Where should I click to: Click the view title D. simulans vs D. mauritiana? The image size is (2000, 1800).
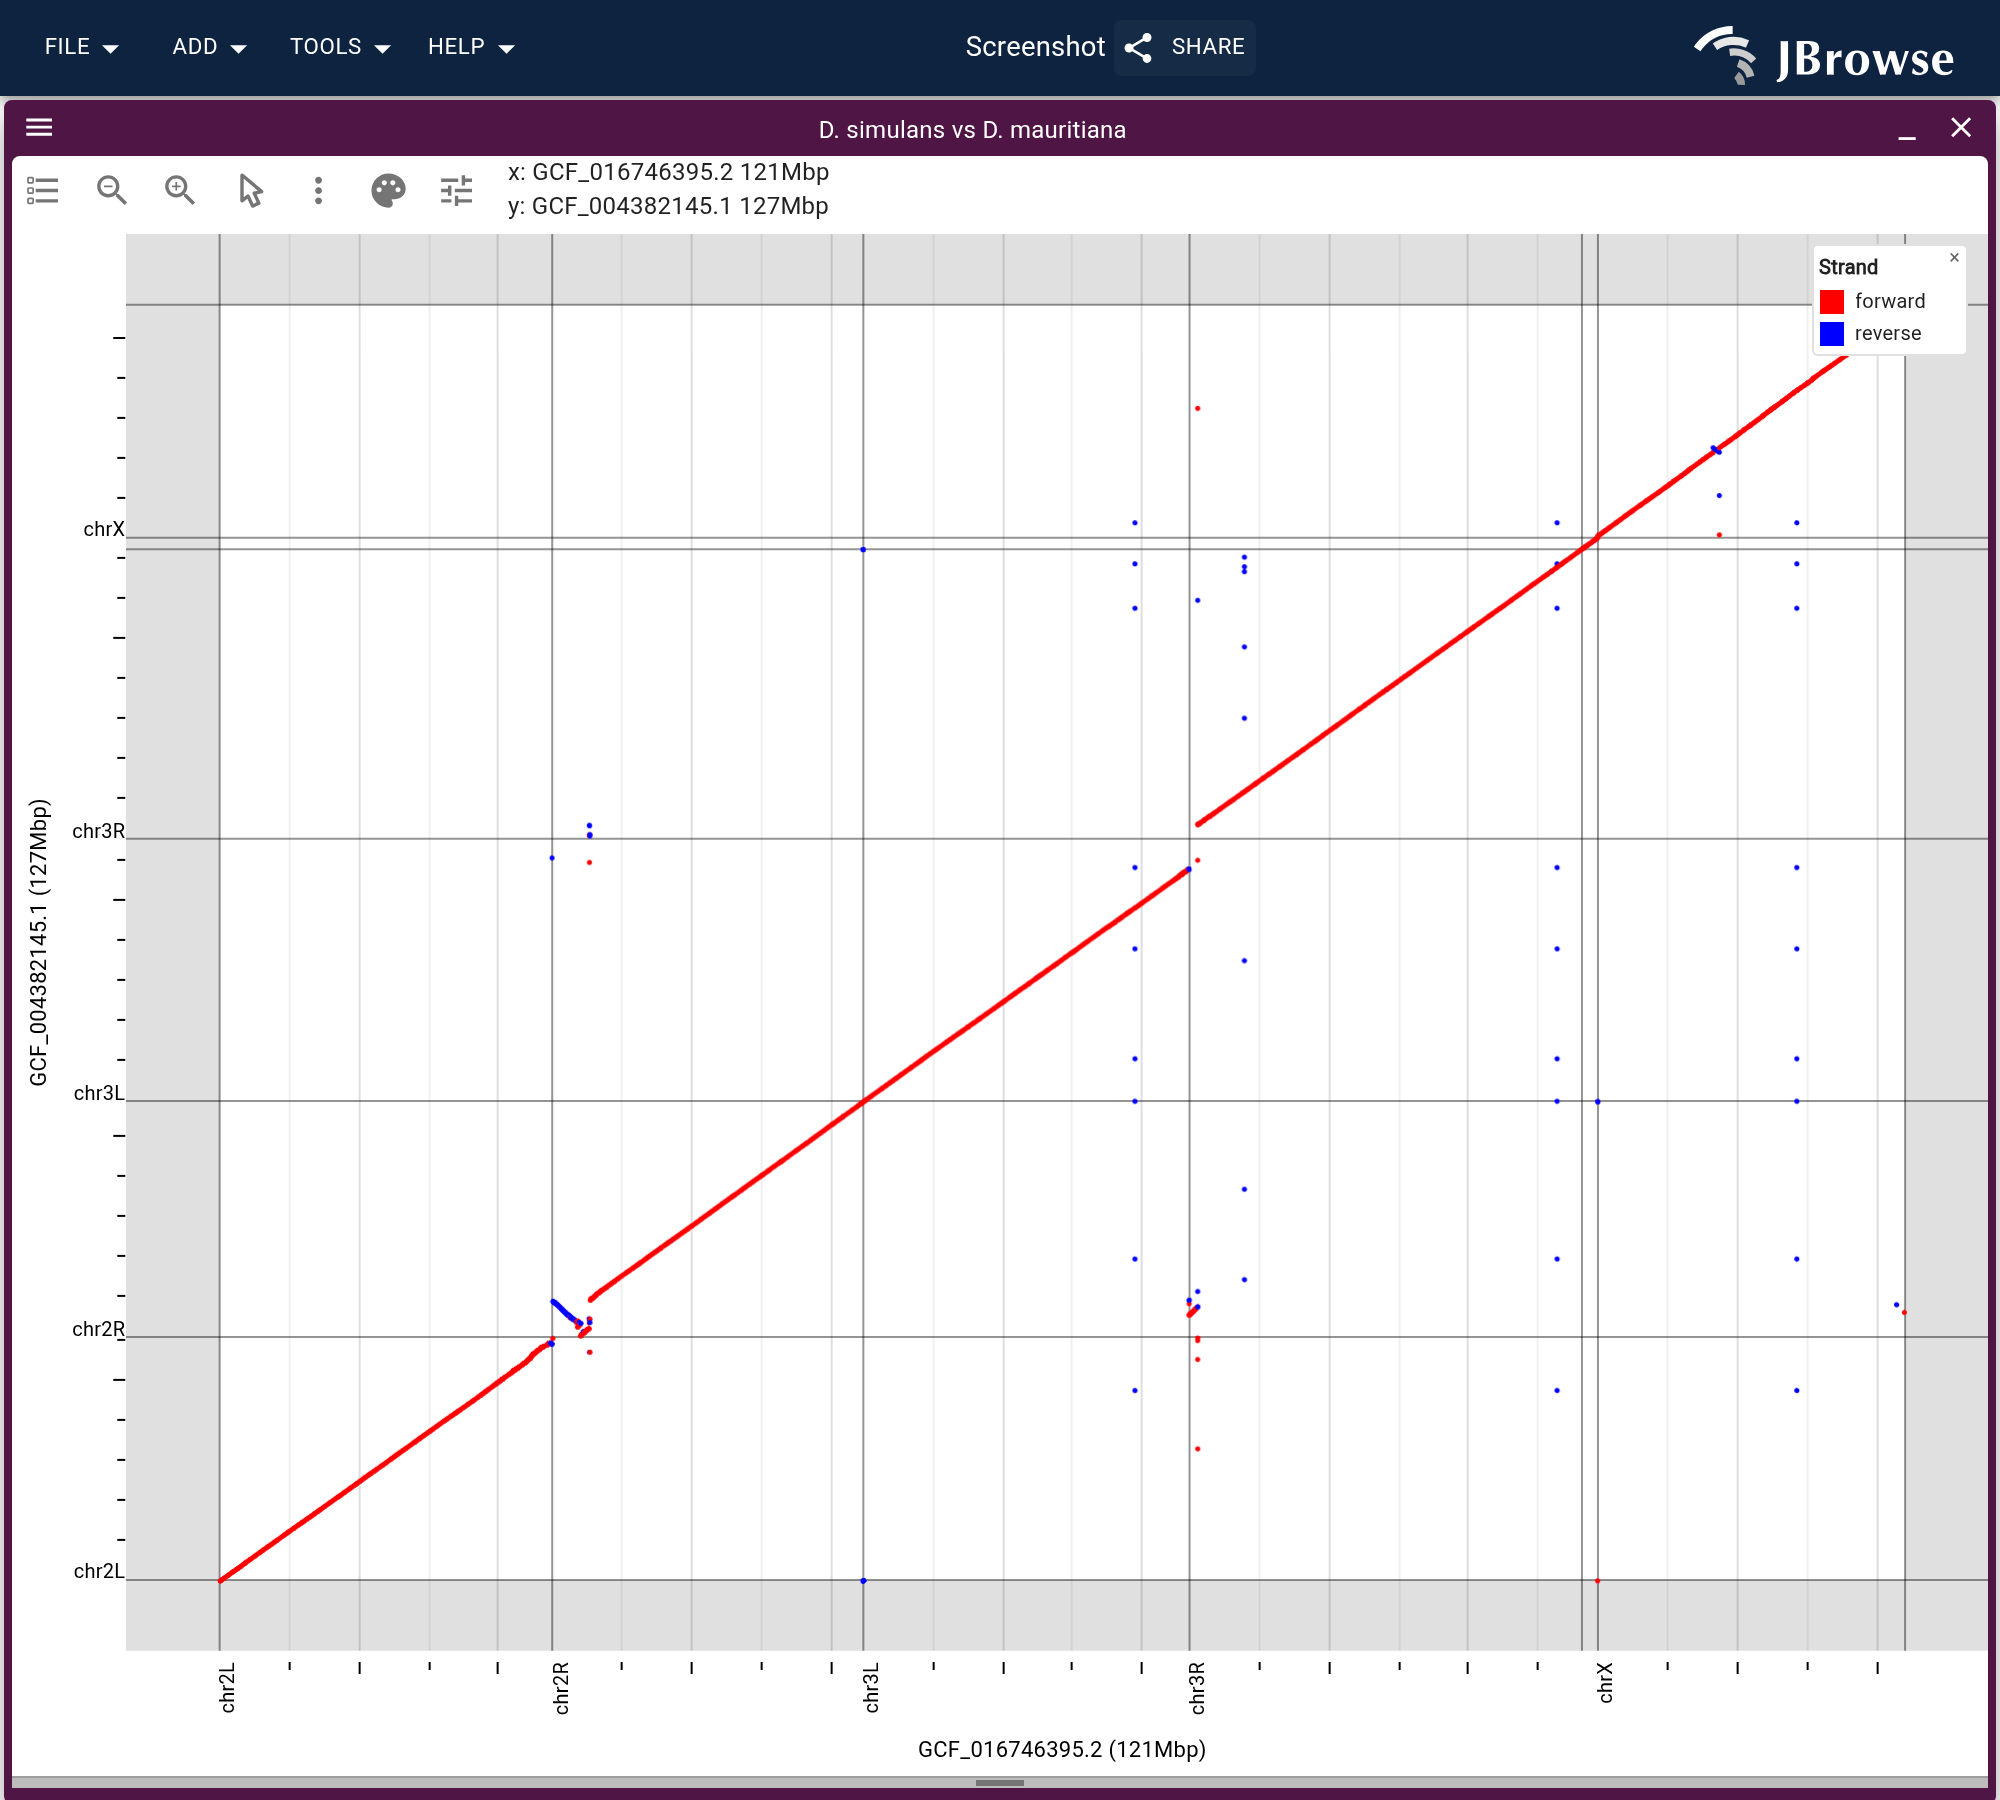point(972,130)
